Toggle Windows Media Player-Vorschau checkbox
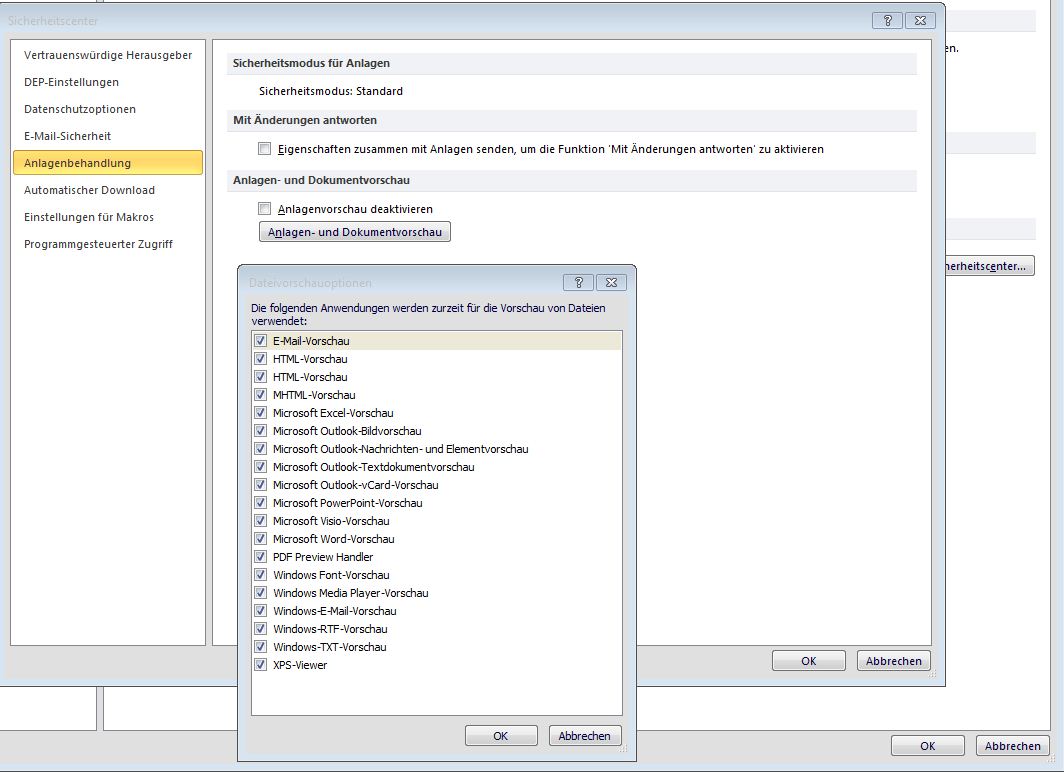 pyautogui.click(x=261, y=593)
